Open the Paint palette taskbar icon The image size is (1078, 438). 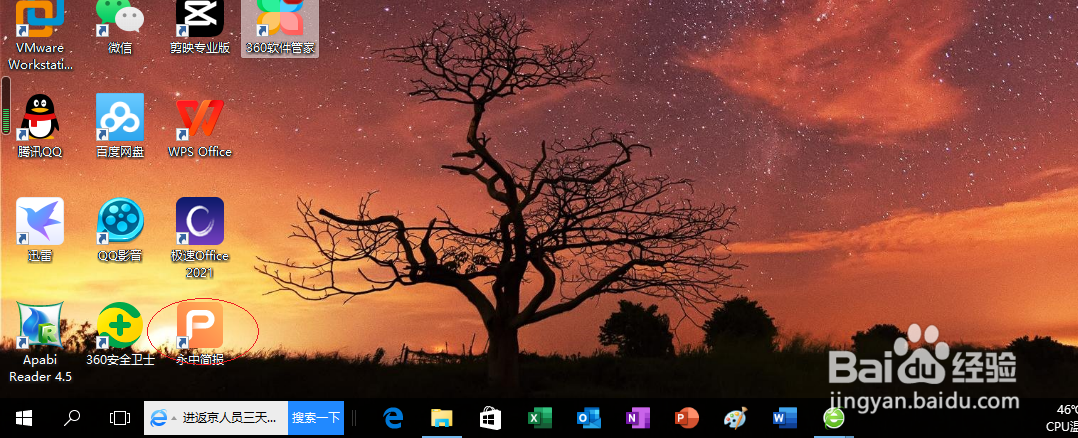pyautogui.click(x=735, y=417)
